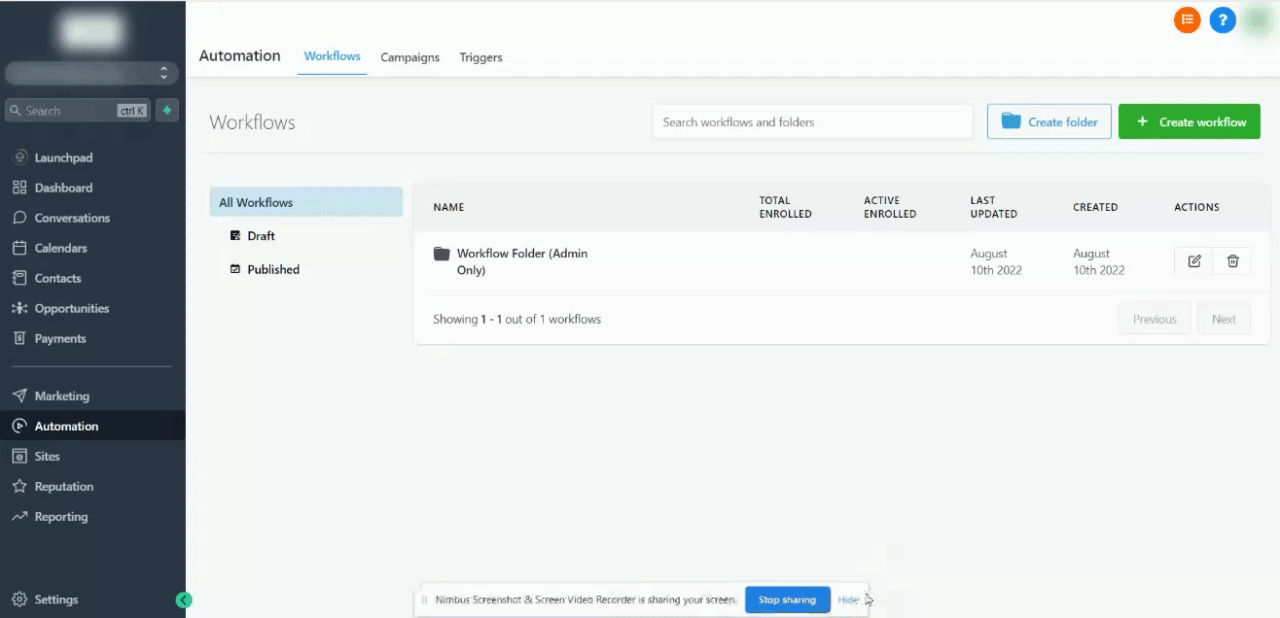This screenshot has height=618, width=1280.
Task: Open the account switcher dropdown
Action: click(92, 73)
